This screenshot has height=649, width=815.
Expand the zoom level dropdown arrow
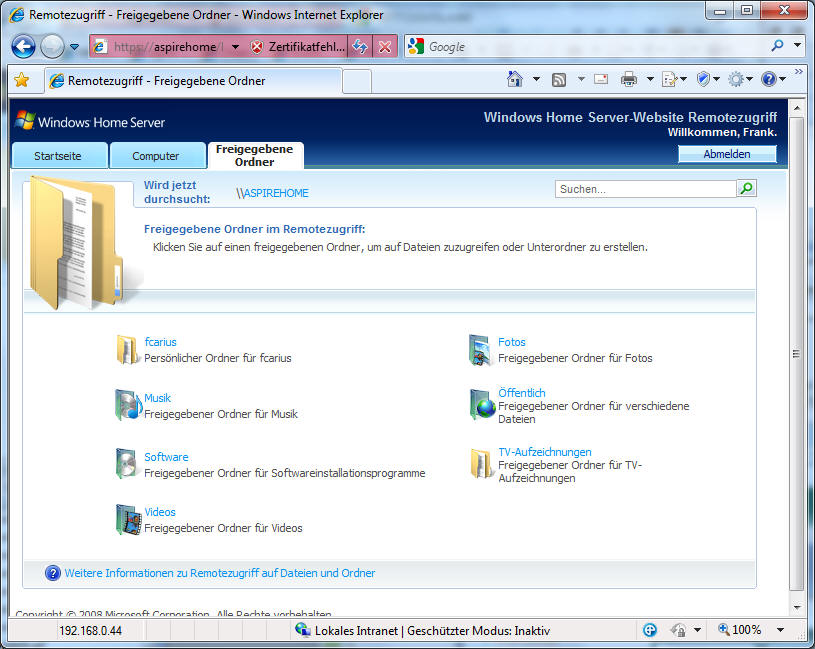click(780, 630)
